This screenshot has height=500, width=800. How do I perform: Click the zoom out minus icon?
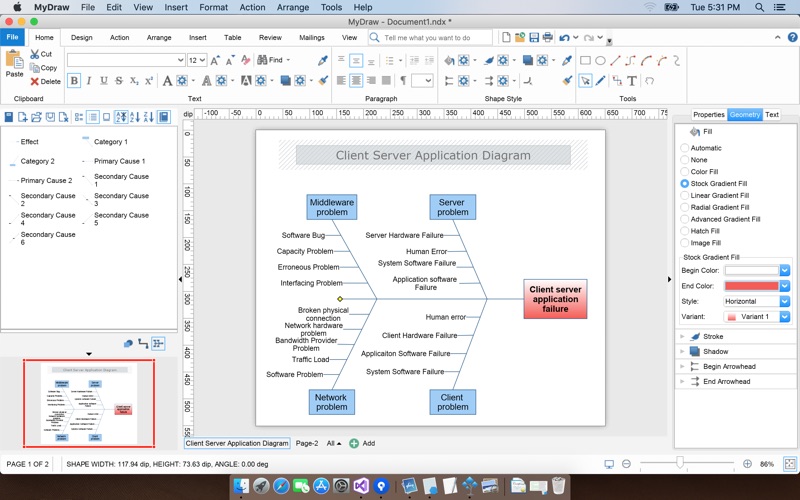pos(626,464)
